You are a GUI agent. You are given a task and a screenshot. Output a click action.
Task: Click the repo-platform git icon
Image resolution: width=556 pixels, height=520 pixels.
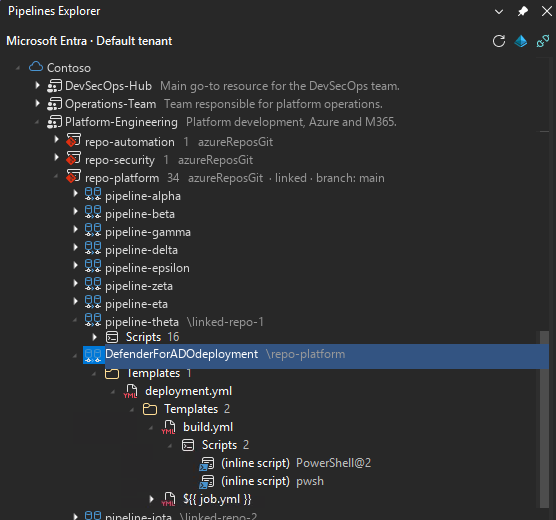click(73, 176)
